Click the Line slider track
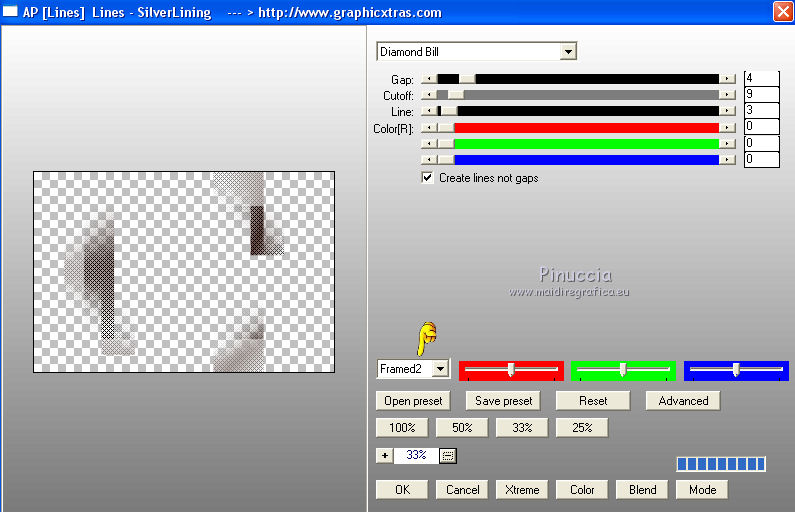Screen dimensions: 795x512 click(x=578, y=111)
